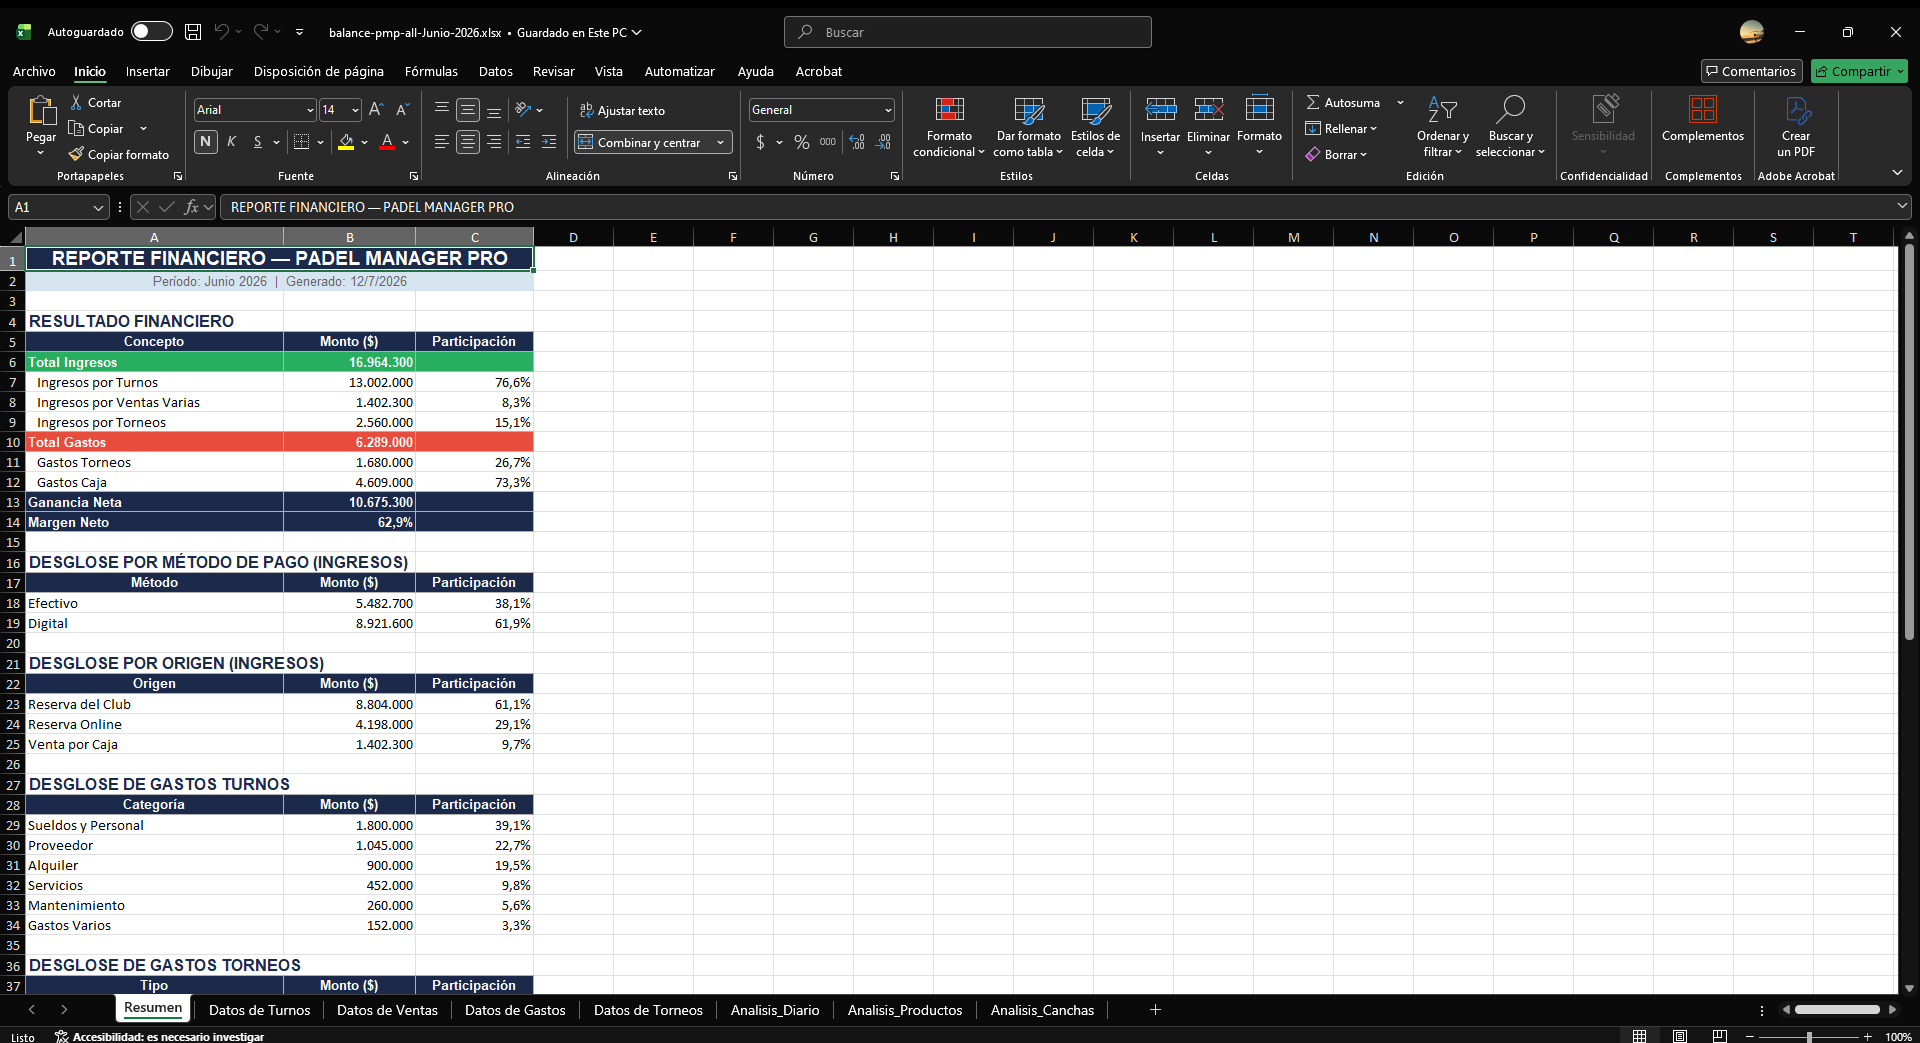Click the Compartir button
This screenshot has width=1920, height=1043.
point(1859,71)
